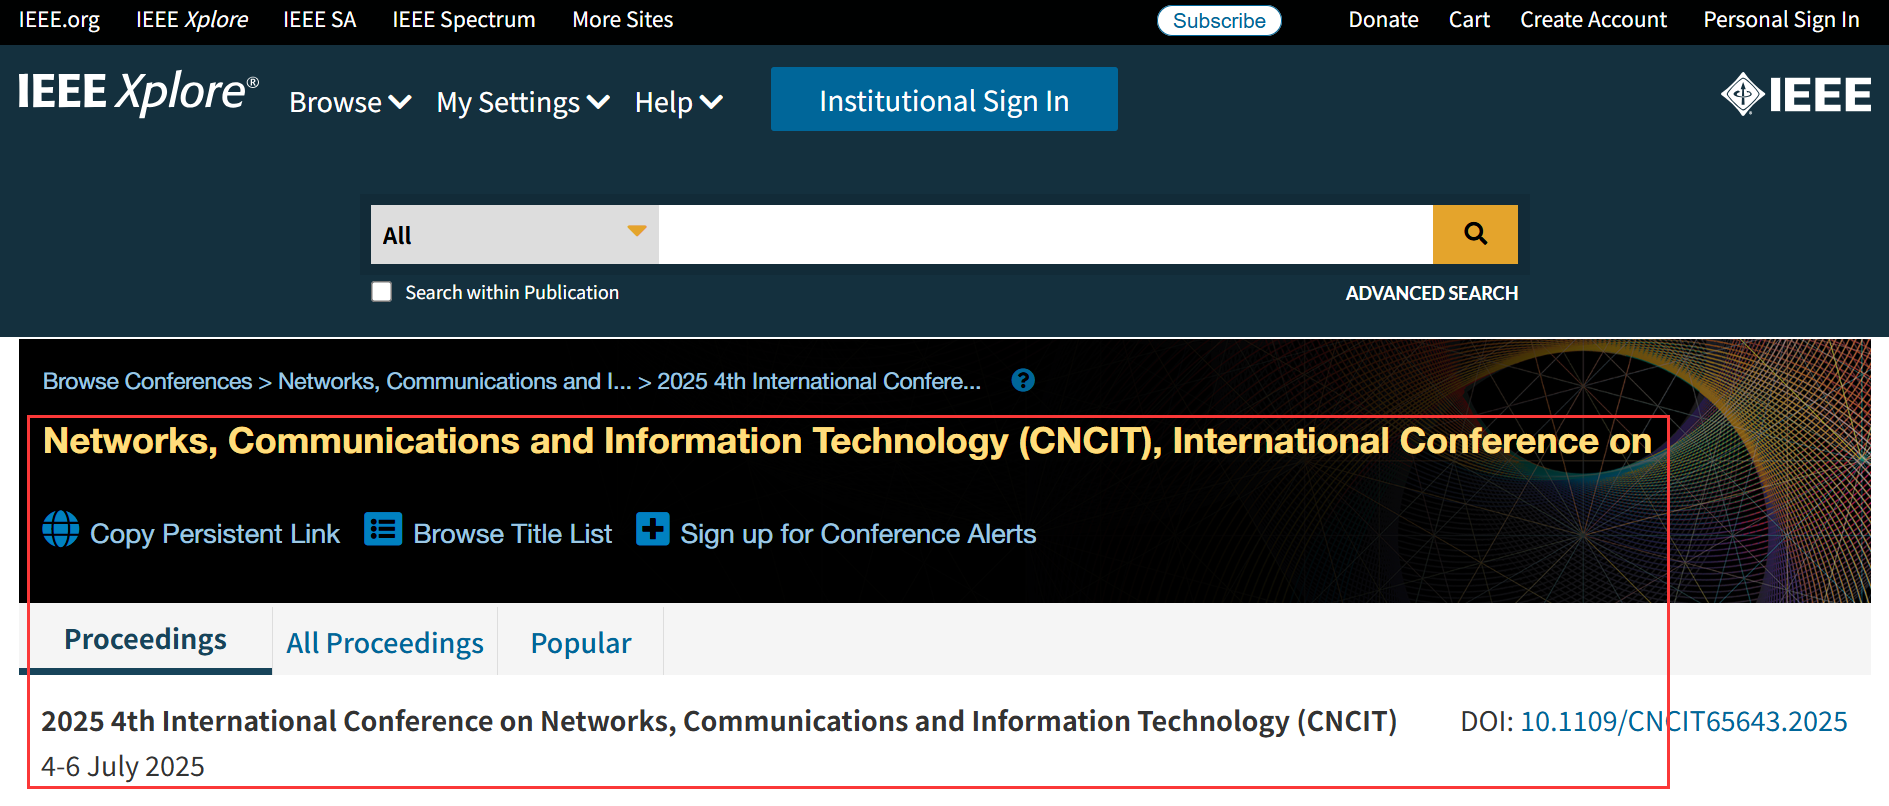Screen dimensions: 1889x806
Task: Expand the Browse menu
Action: (350, 102)
